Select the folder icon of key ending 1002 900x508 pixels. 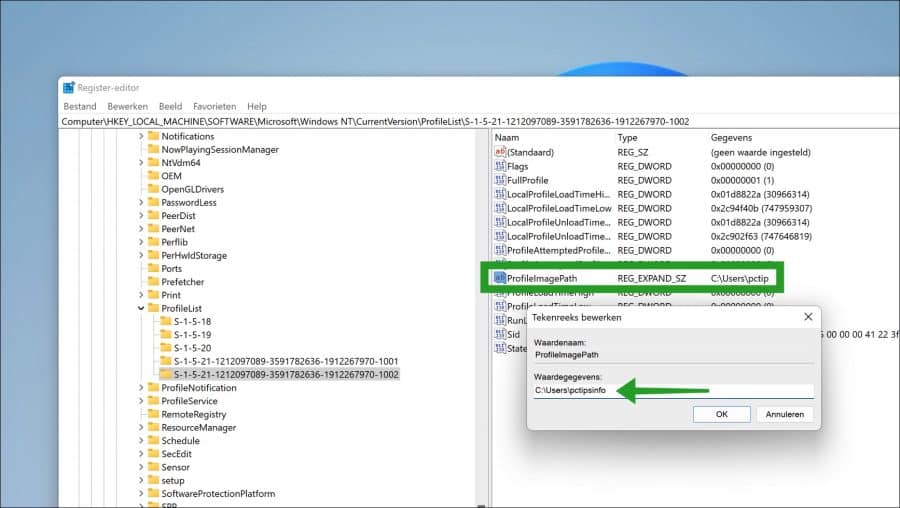pyautogui.click(x=166, y=374)
